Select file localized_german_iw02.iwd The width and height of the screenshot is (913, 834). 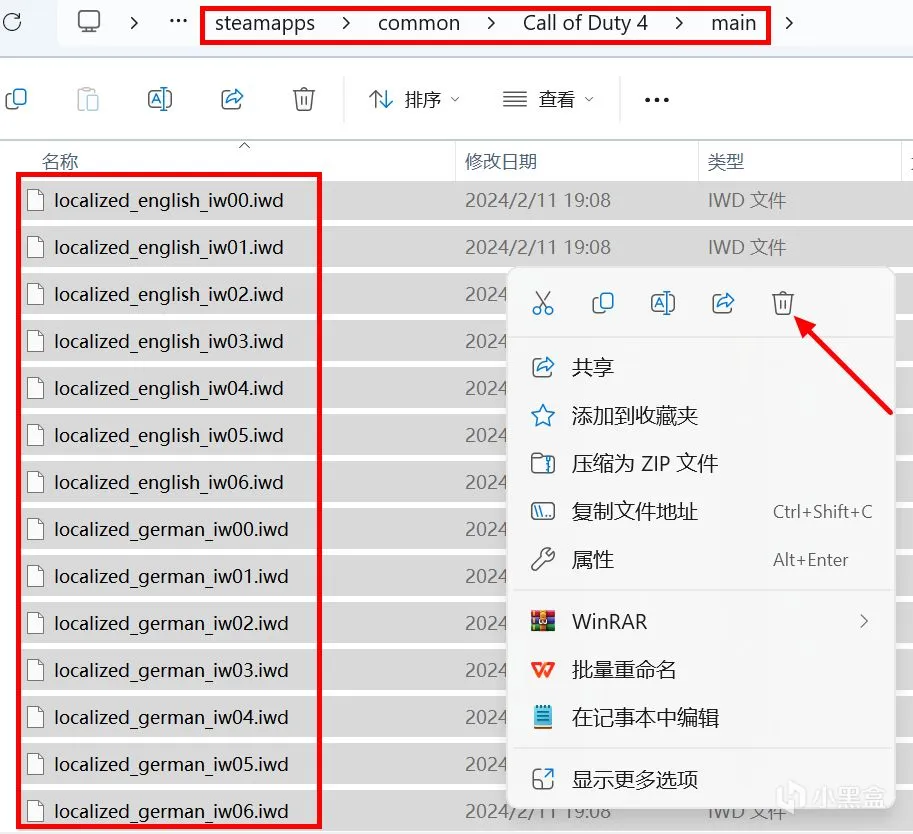[x=169, y=624]
